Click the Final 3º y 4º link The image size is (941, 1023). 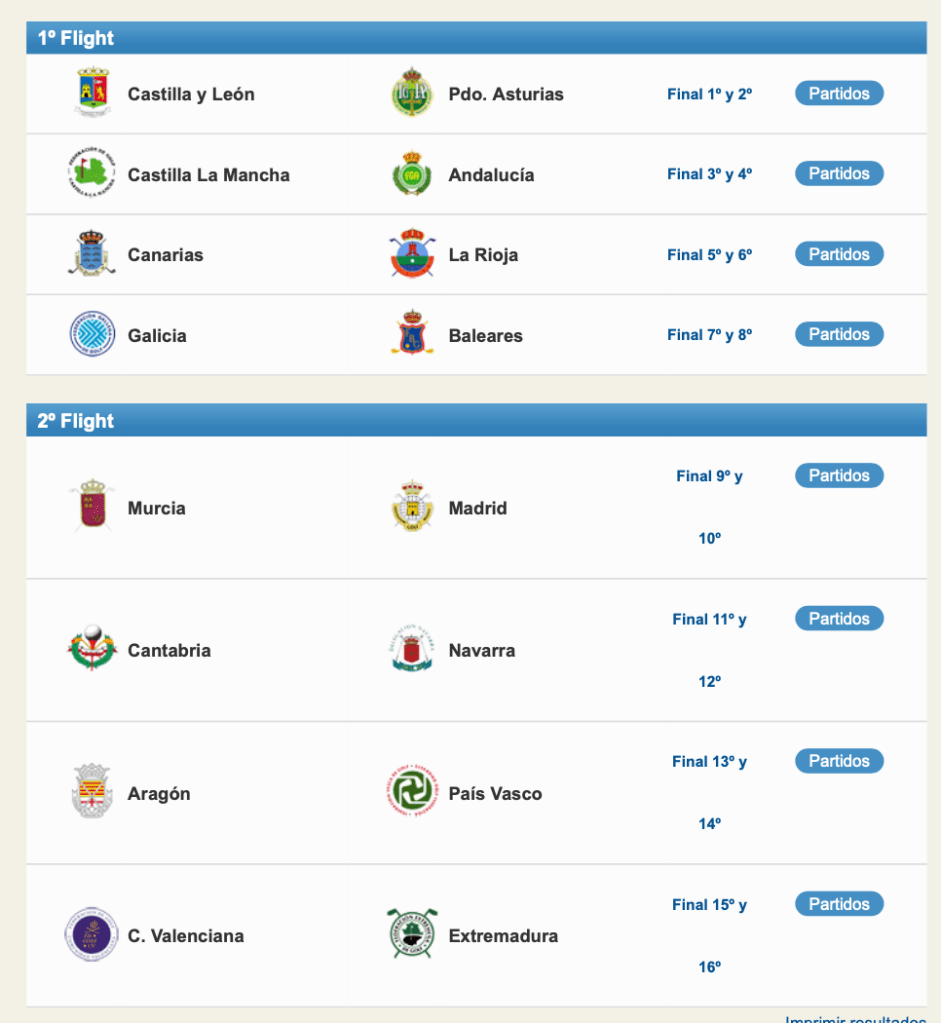tap(709, 174)
